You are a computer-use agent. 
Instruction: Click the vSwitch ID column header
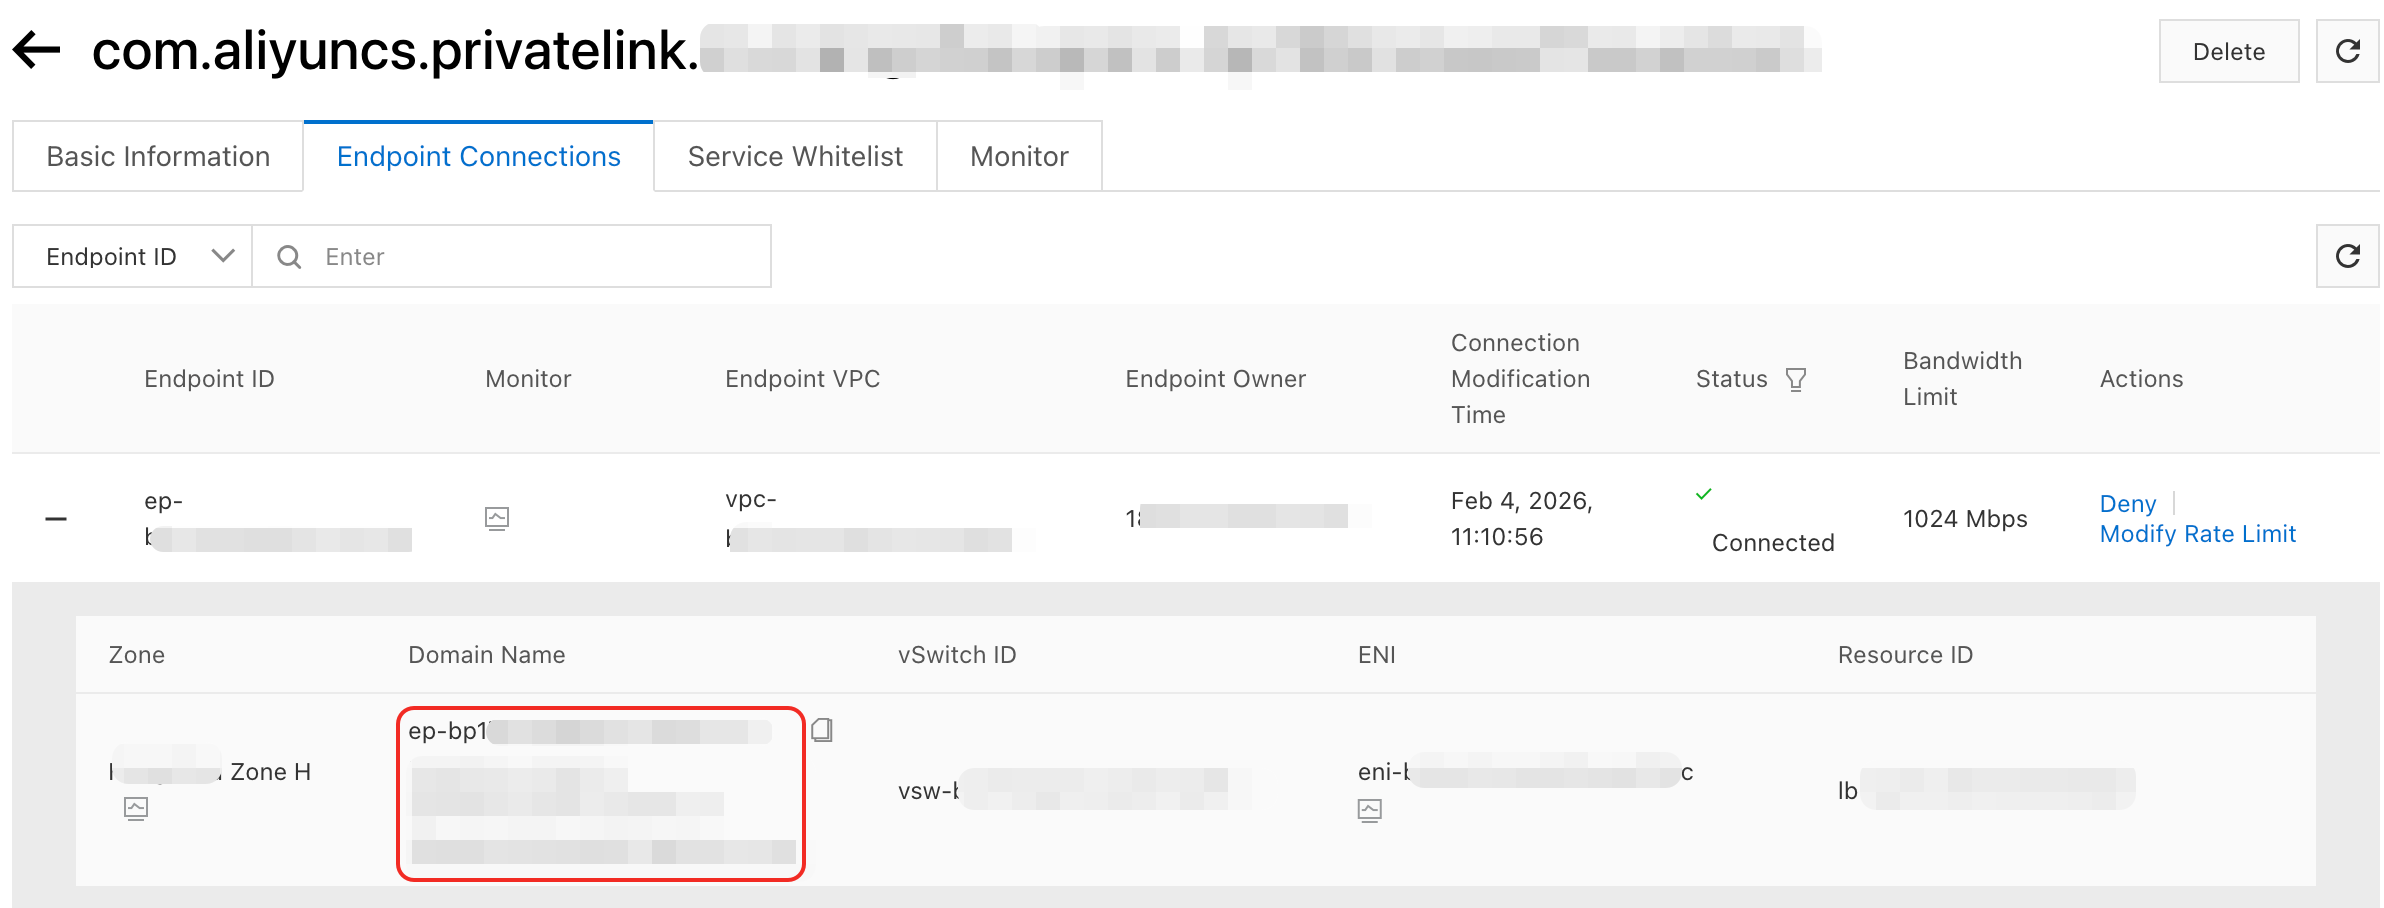(957, 654)
